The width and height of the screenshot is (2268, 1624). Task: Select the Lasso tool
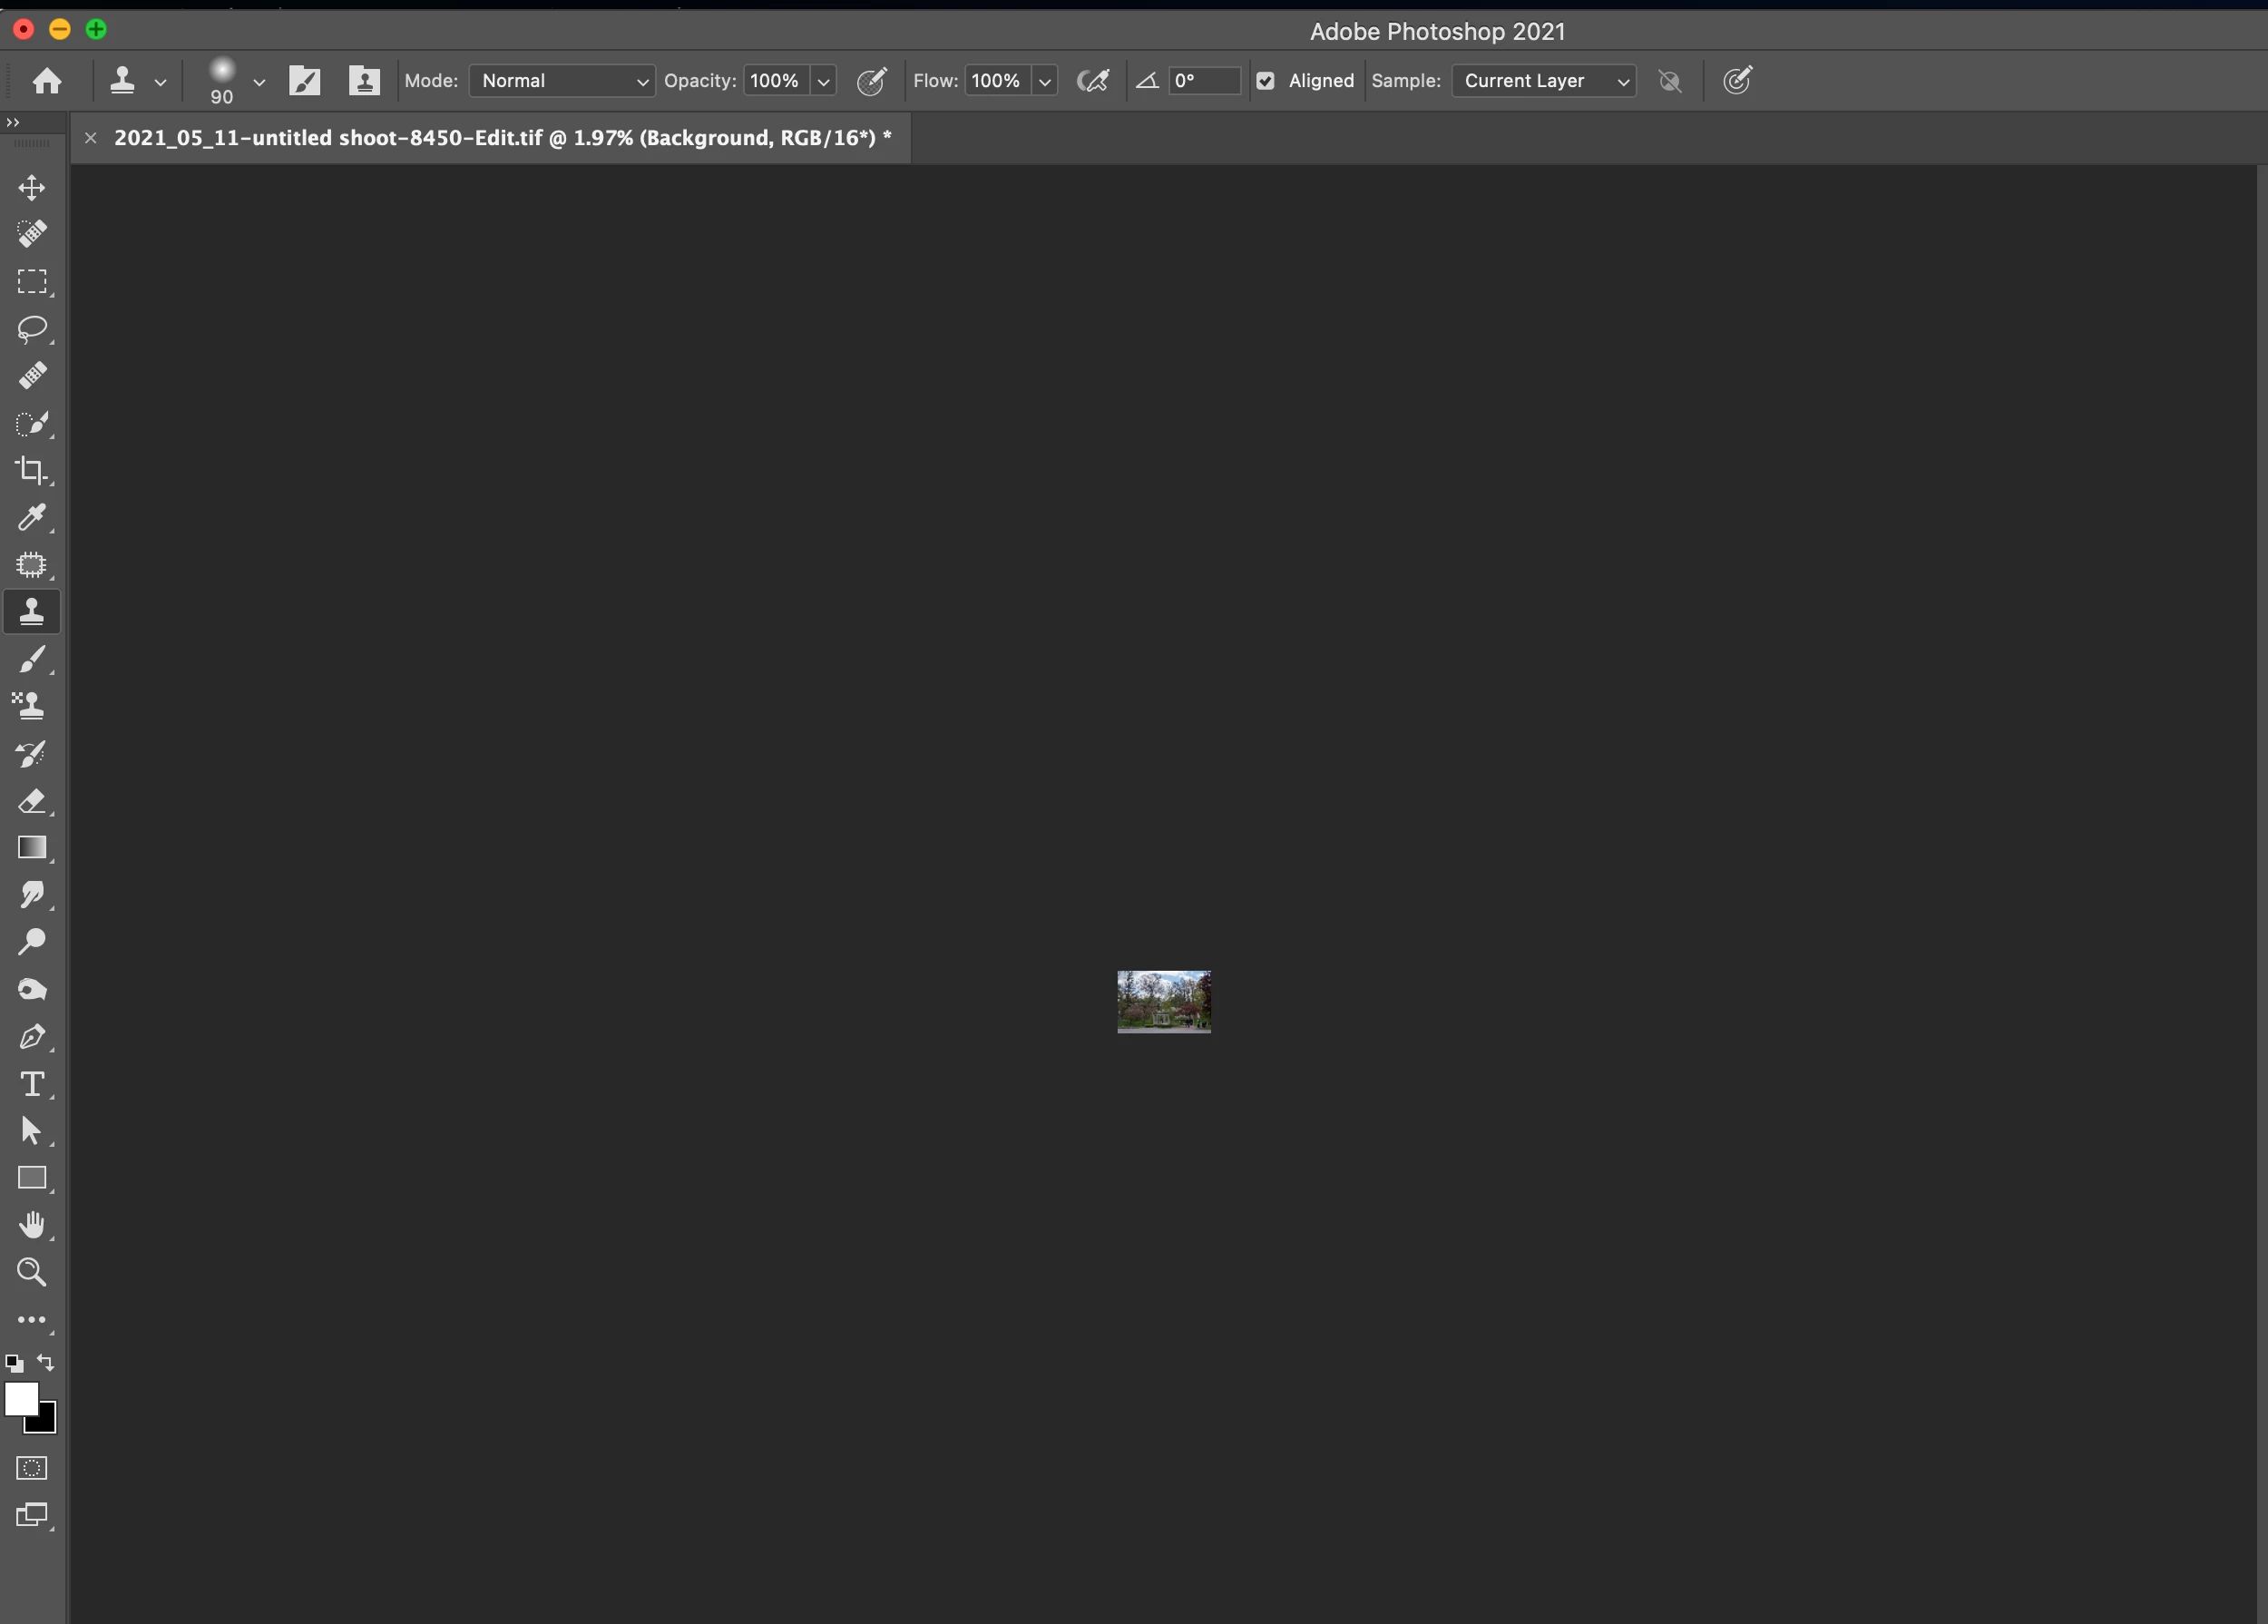[x=32, y=329]
